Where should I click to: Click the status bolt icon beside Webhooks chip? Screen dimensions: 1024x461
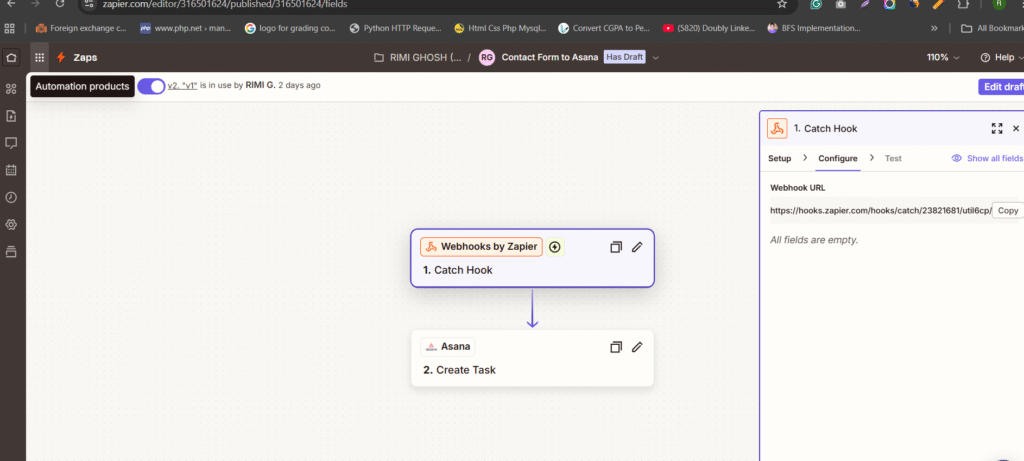555,247
